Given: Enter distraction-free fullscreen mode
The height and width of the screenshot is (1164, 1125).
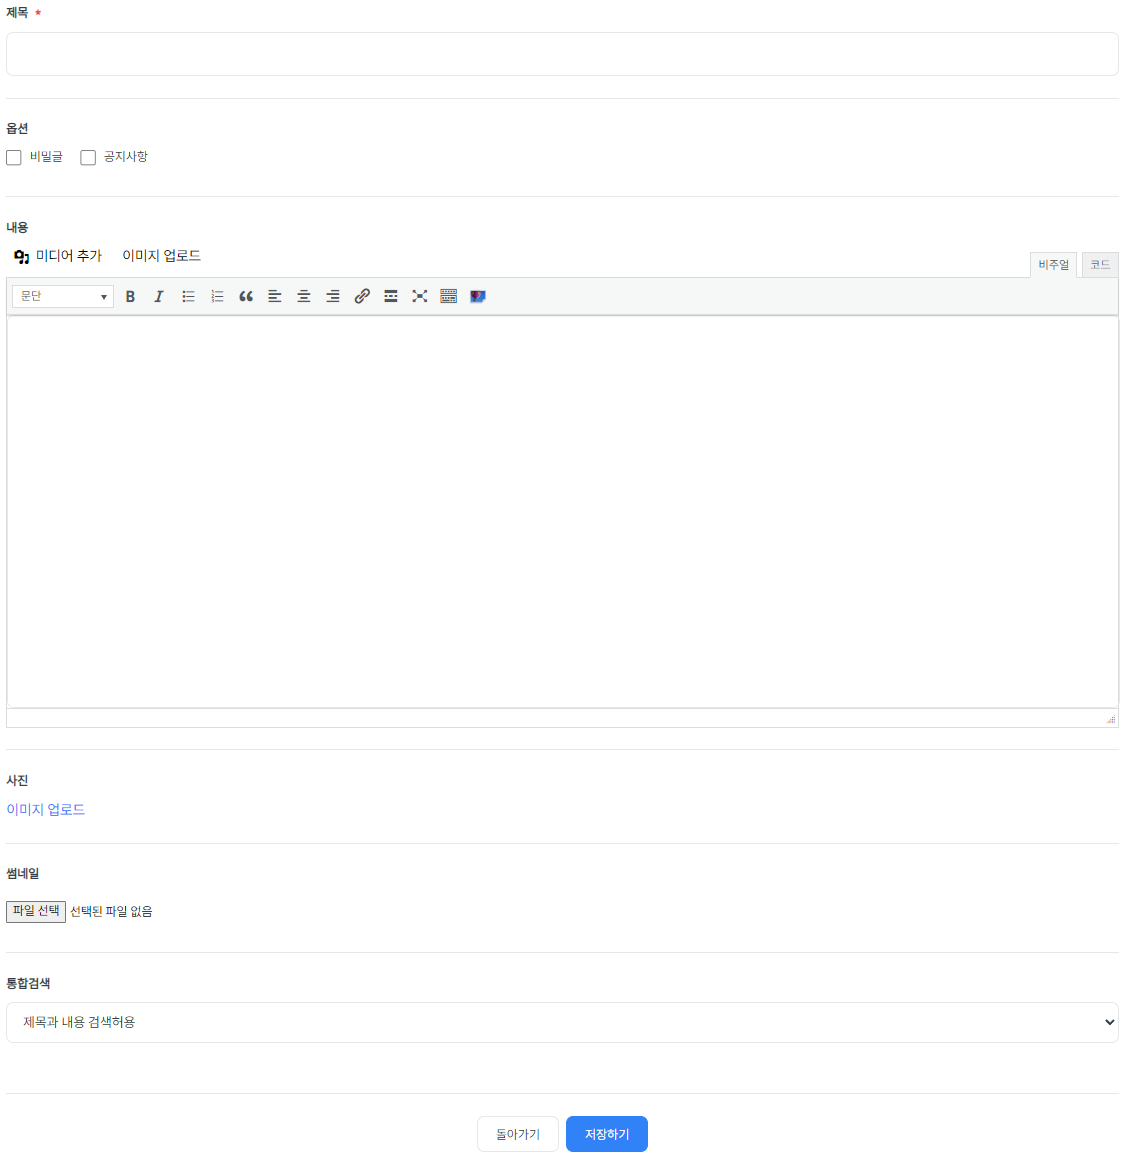Looking at the screenshot, I should pos(420,296).
